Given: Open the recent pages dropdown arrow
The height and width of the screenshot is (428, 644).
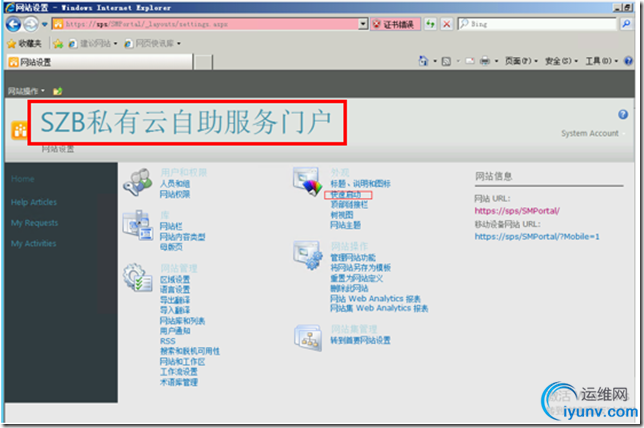Looking at the screenshot, I should [44, 24].
